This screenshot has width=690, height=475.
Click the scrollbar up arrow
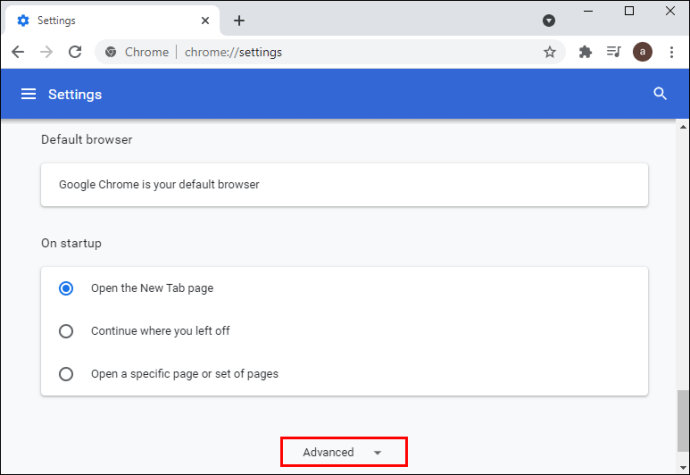click(x=683, y=127)
